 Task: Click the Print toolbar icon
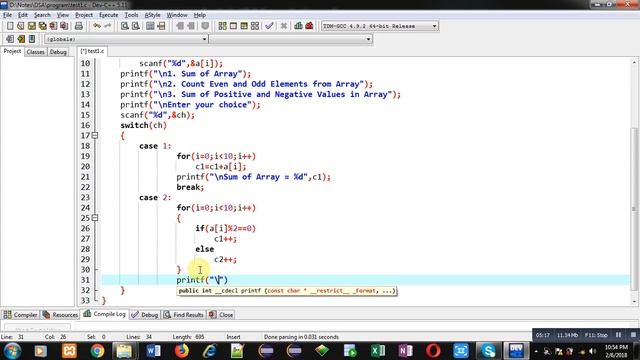click(x=78, y=26)
